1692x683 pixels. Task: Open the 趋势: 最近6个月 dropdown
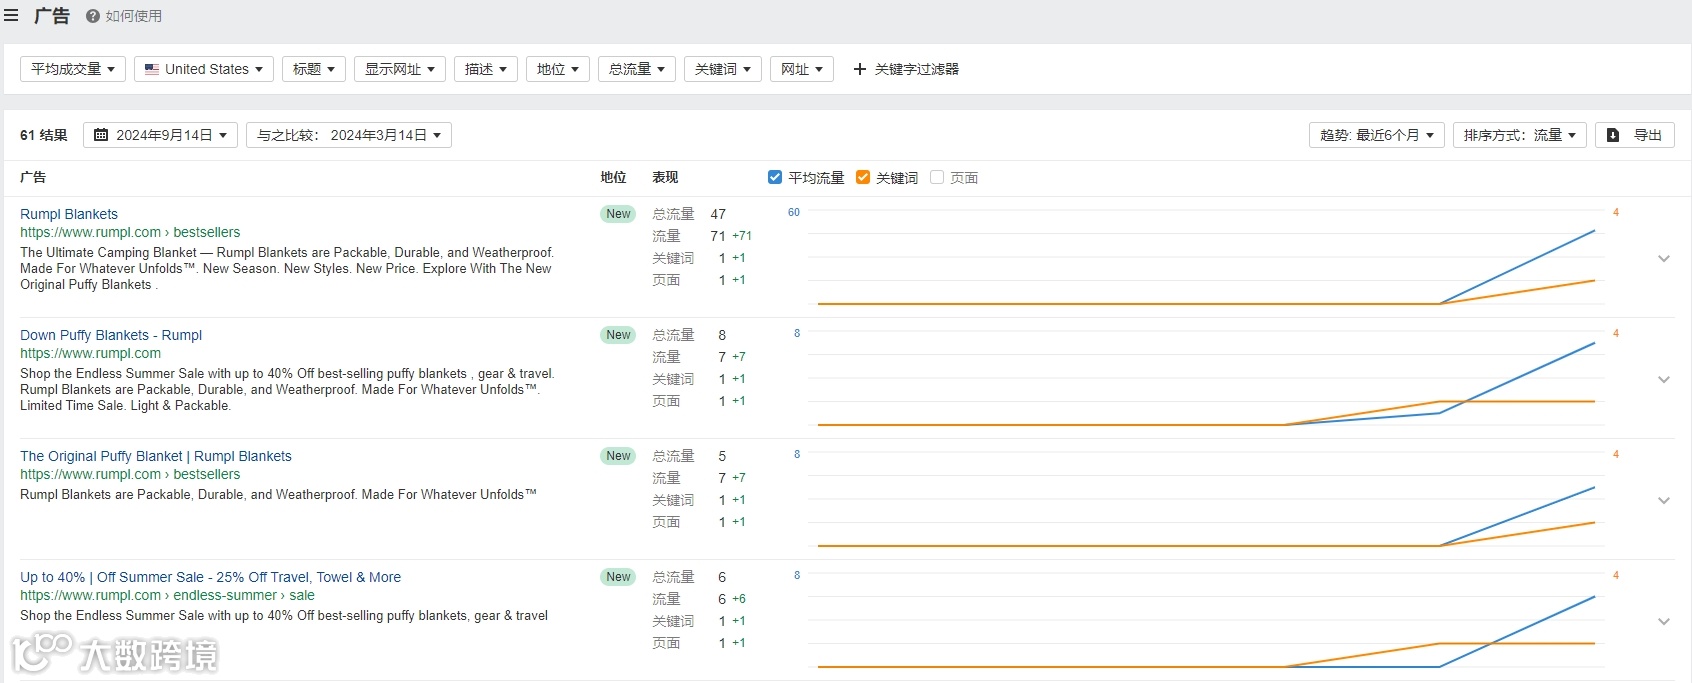click(1377, 135)
